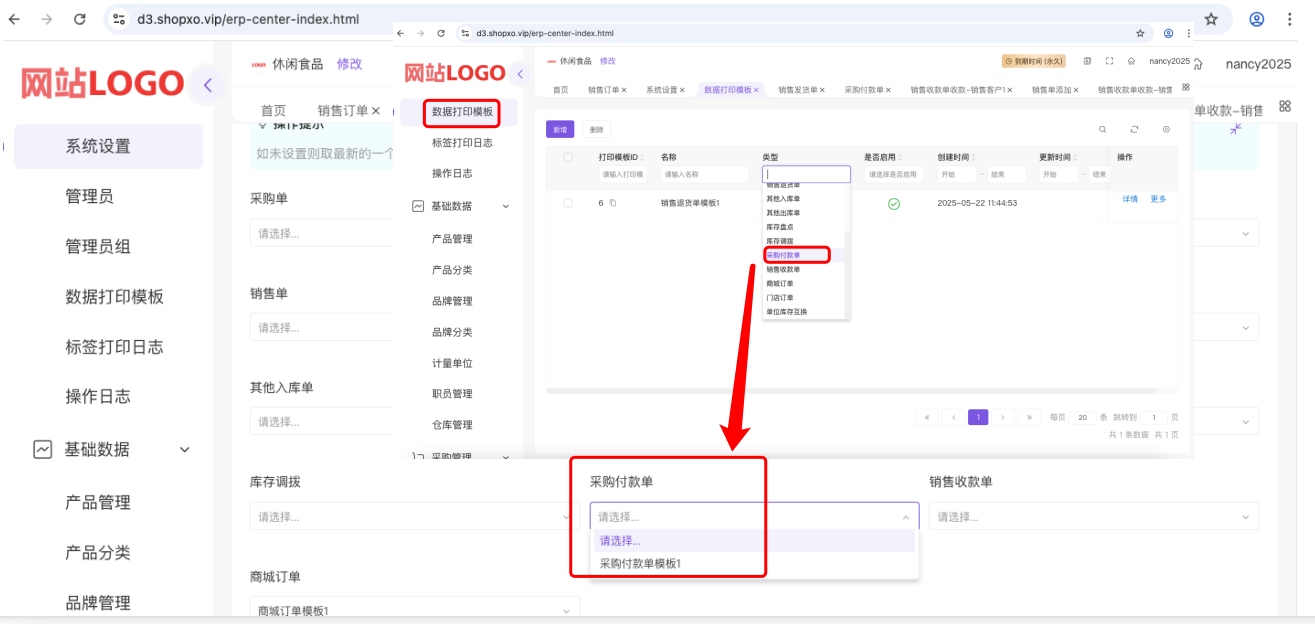Copy template ID 6 with the copy icon
The width and height of the screenshot is (1315, 624).
click(x=613, y=203)
